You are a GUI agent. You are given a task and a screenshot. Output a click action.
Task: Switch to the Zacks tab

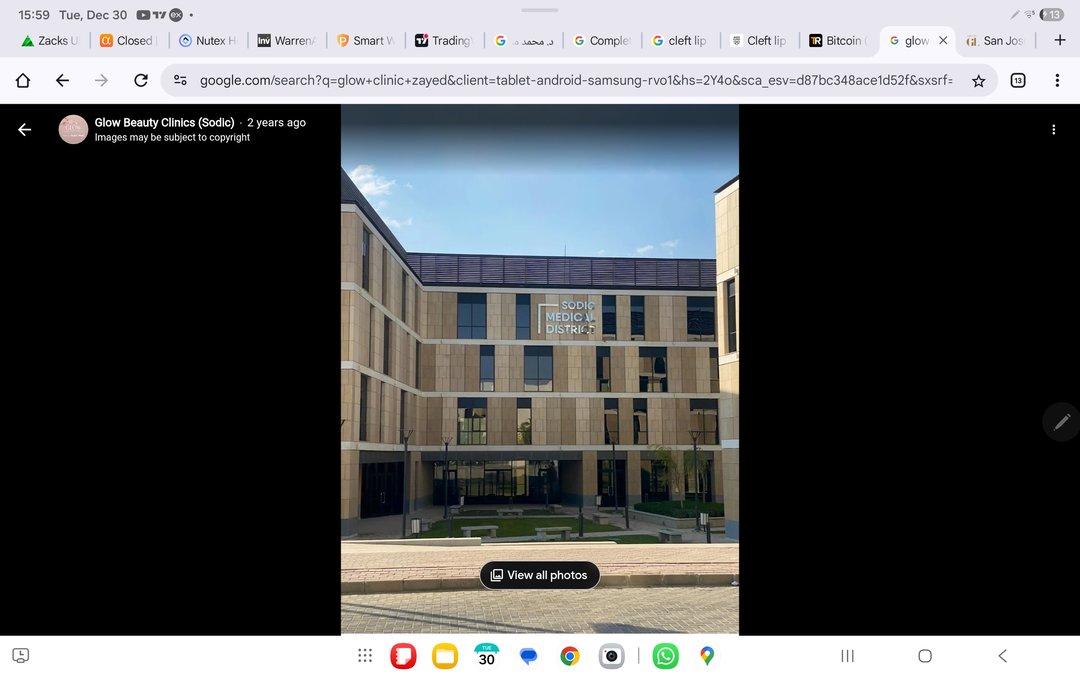(52, 41)
